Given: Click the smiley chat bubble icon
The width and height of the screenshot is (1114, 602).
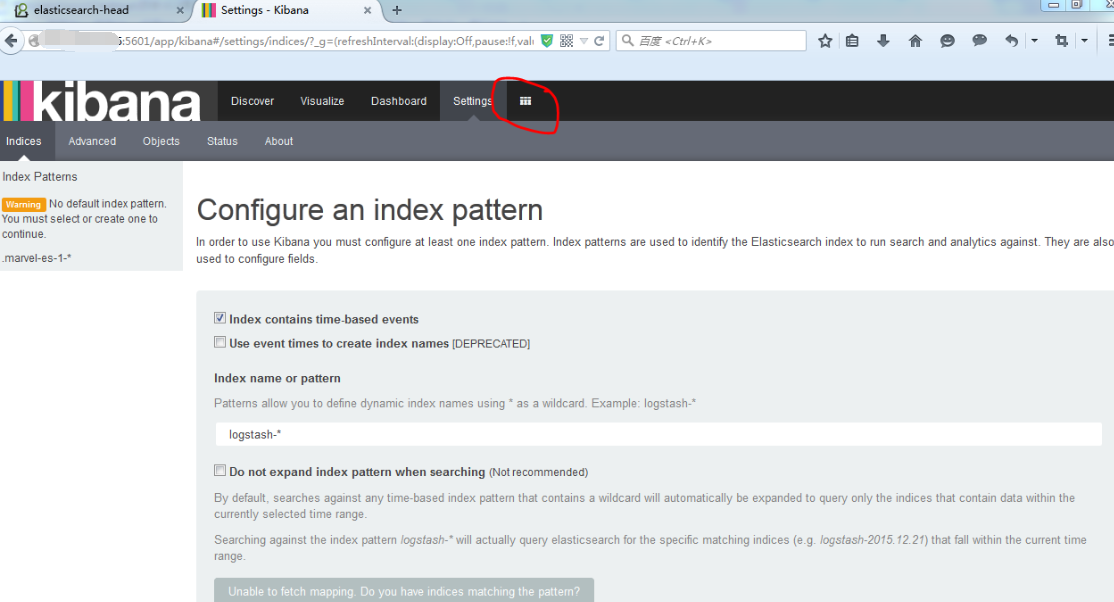Looking at the screenshot, I should pos(947,41).
